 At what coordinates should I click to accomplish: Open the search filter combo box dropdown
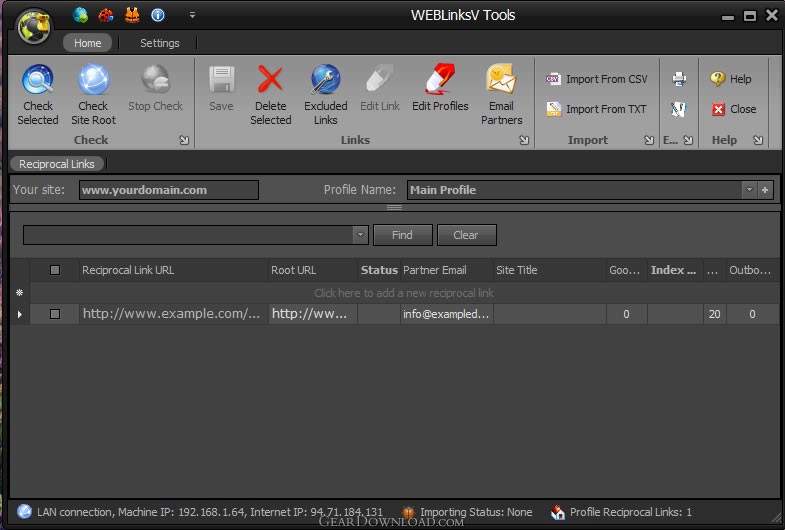360,235
